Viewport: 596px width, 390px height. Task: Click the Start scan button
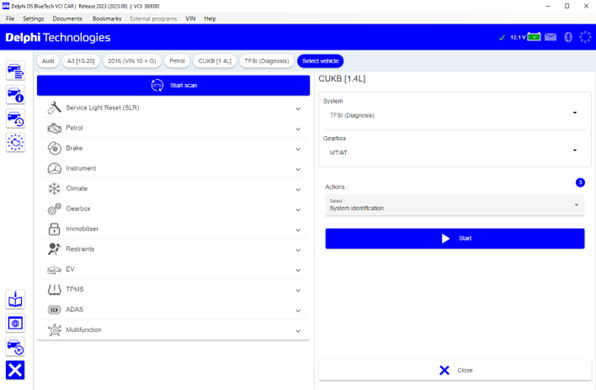(173, 85)
